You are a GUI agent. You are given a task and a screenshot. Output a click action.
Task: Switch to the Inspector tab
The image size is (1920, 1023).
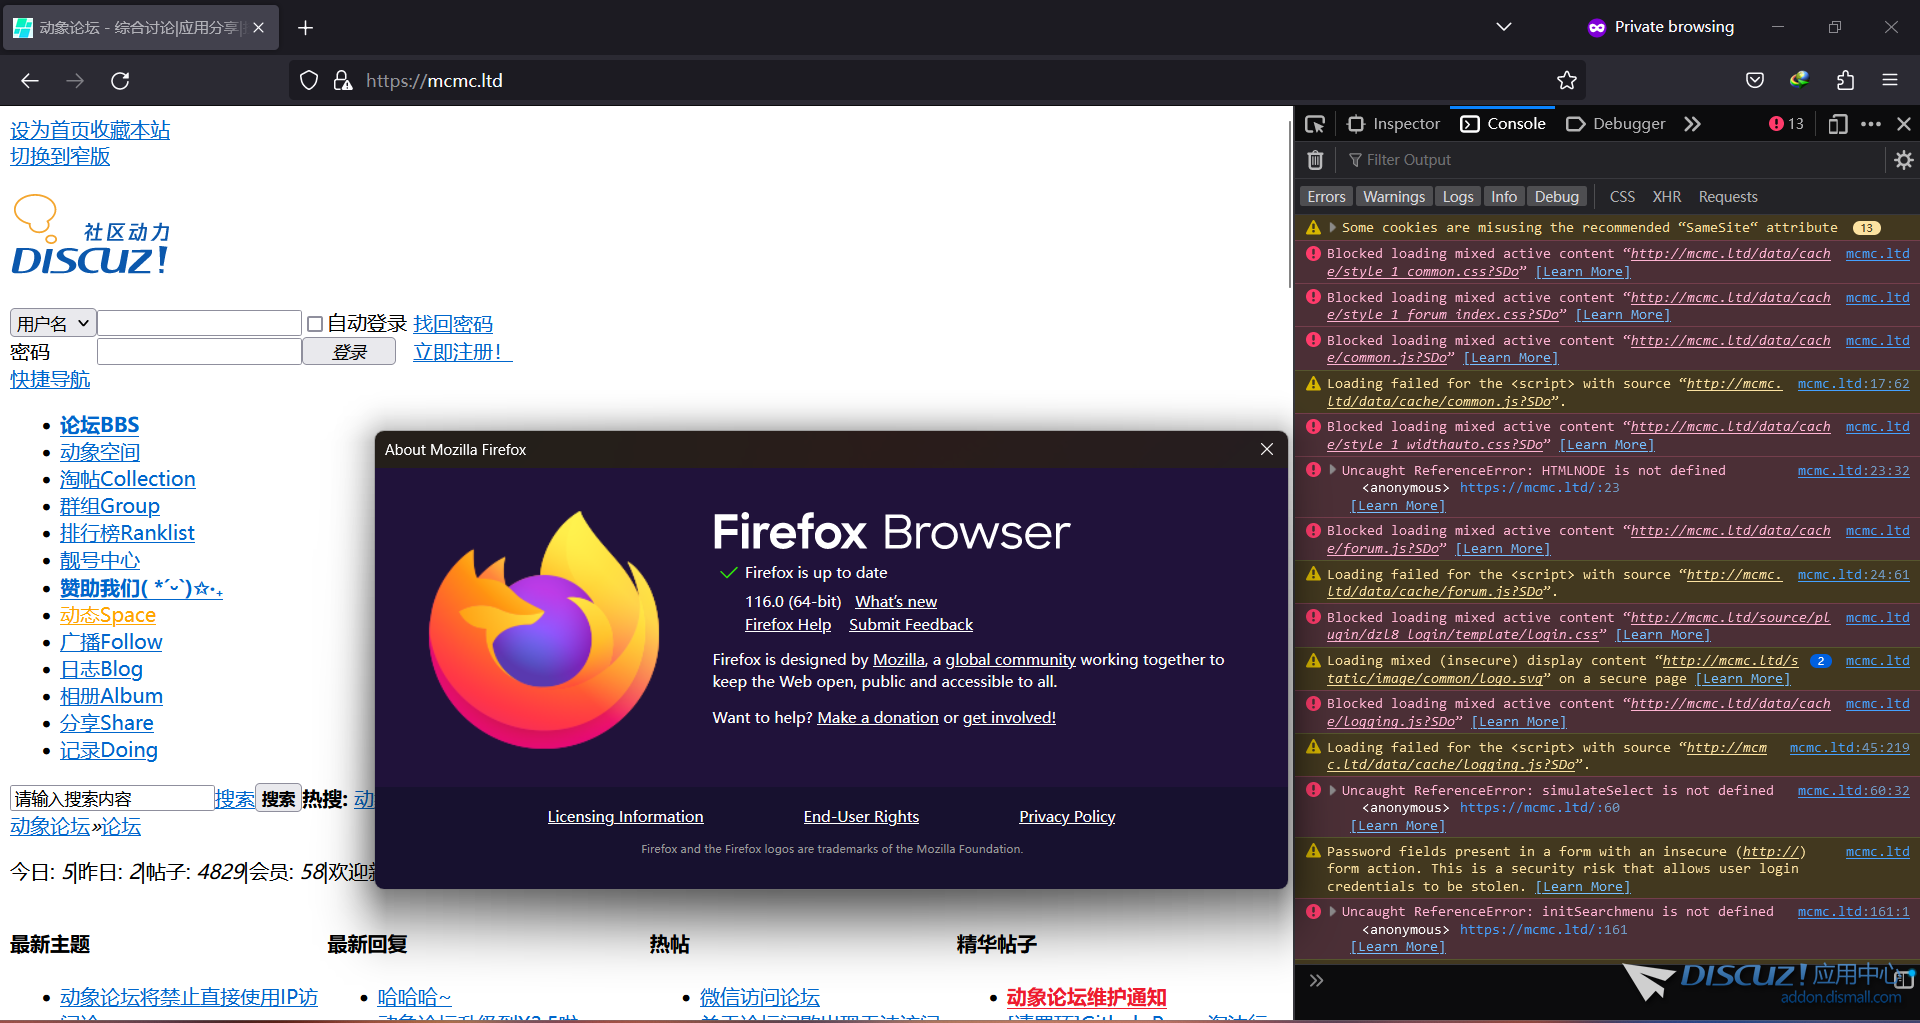pos(1394,124)
